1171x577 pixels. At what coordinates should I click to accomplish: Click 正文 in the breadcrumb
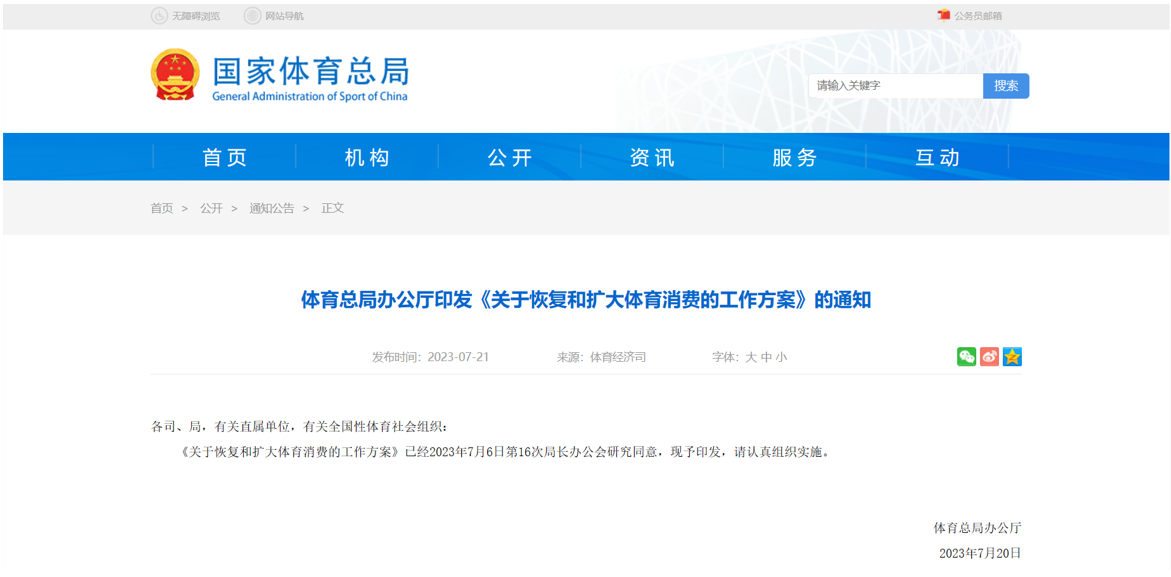(x=333, y=208)
